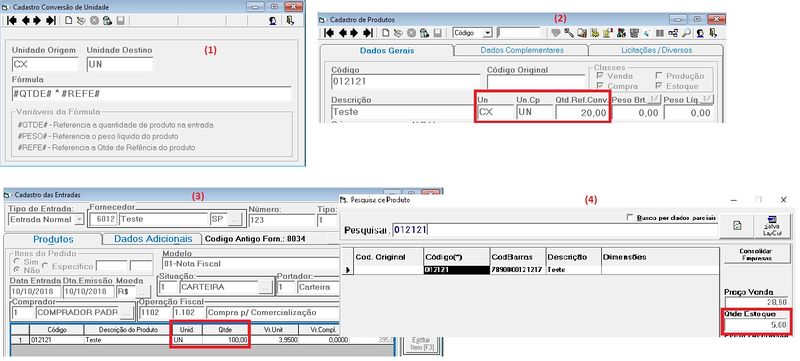This screenshot has width=800, height=361.
Task: Open Fornecedor lookup ellipsis button
Action: pos(234,220)
